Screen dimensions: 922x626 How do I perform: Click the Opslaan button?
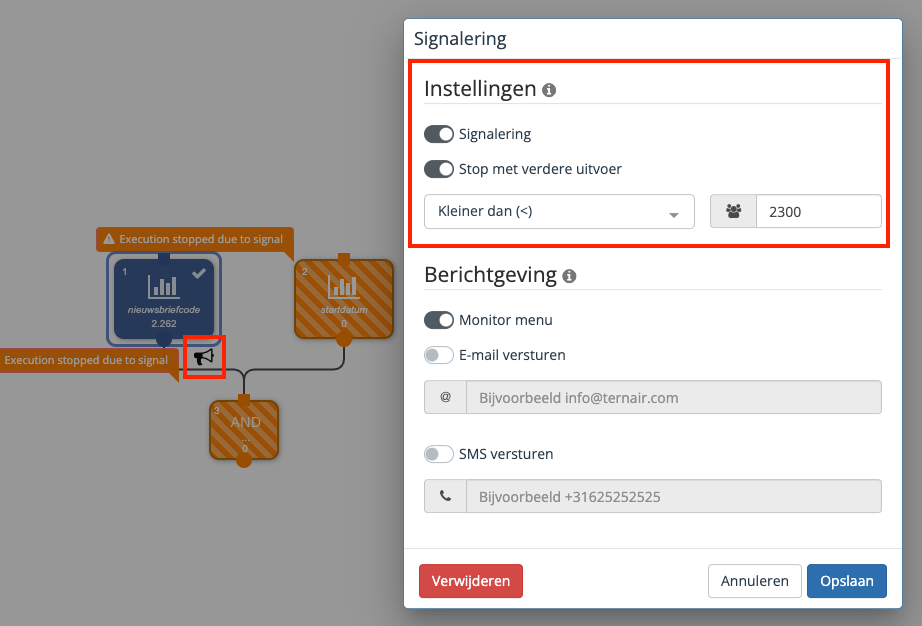[846, 581]
